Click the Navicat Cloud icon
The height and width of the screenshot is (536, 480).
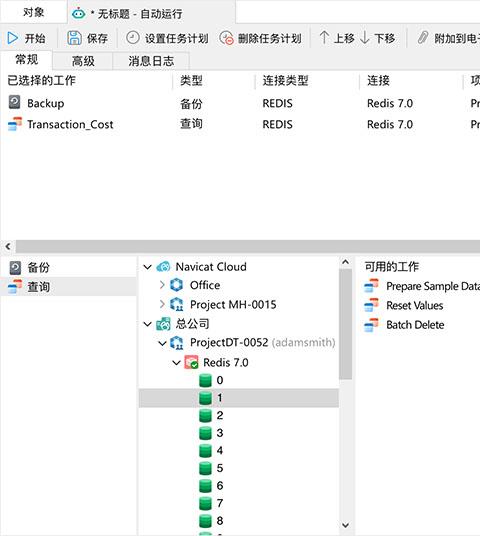(163, 267)
